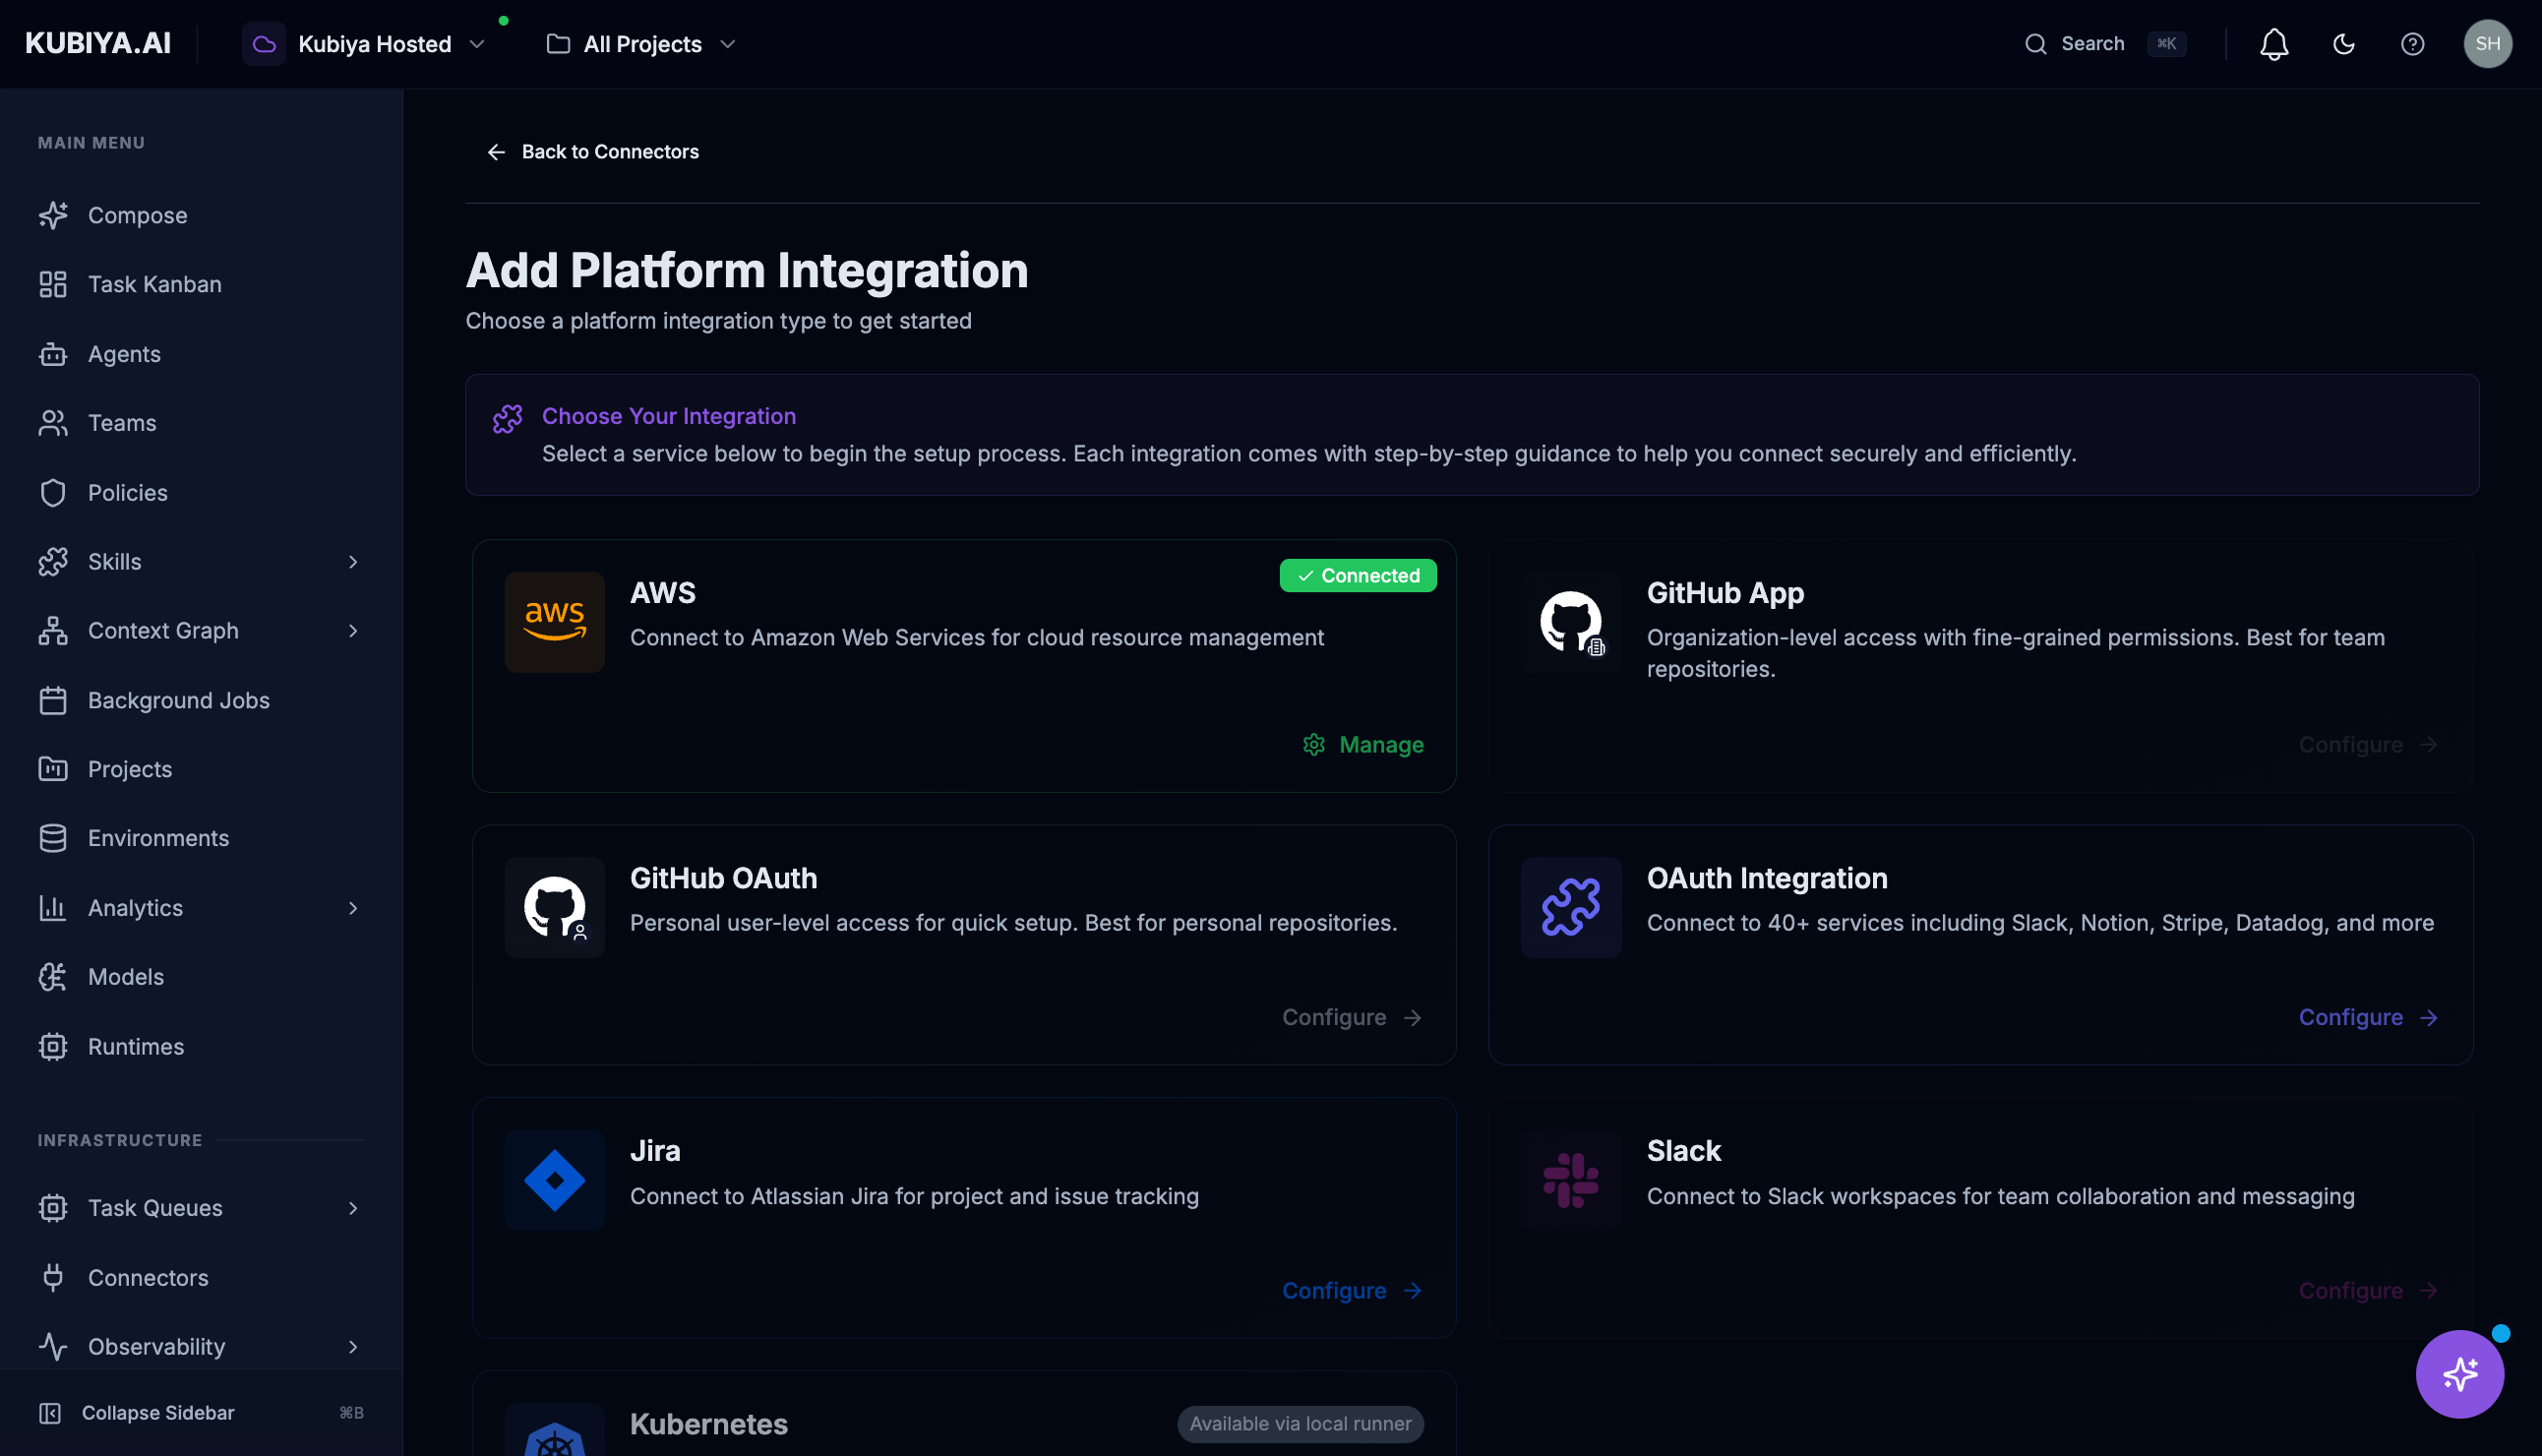Open the Policies section
The width and height of the screenshot is (2542, 1456).
tap(127, 492)
